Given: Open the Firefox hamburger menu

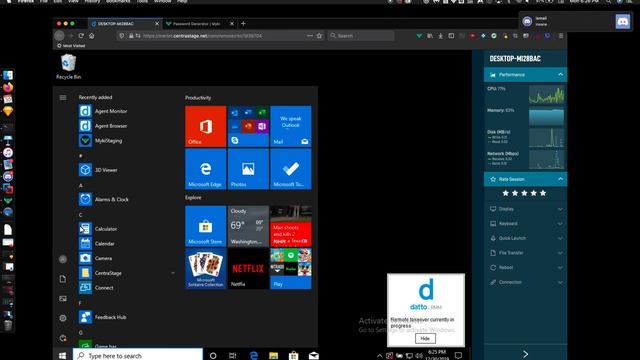Looking at the screenshot, I should point(561,36).
